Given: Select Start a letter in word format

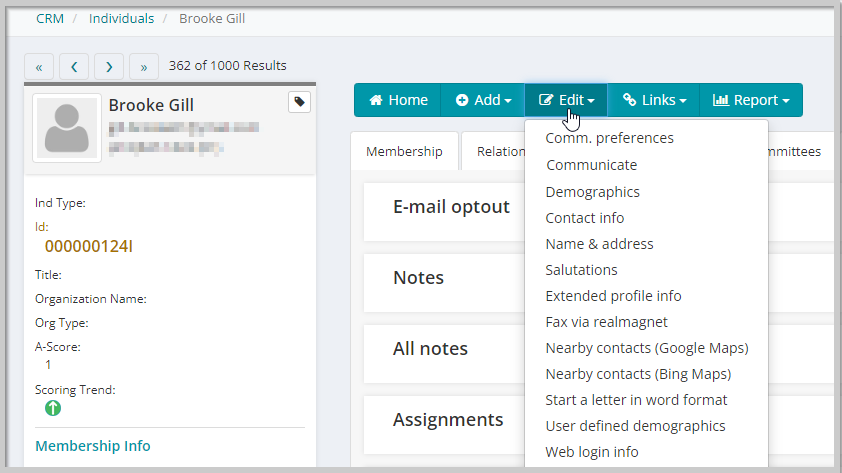Looking at the screenshot, I should [x=636, y=400].
